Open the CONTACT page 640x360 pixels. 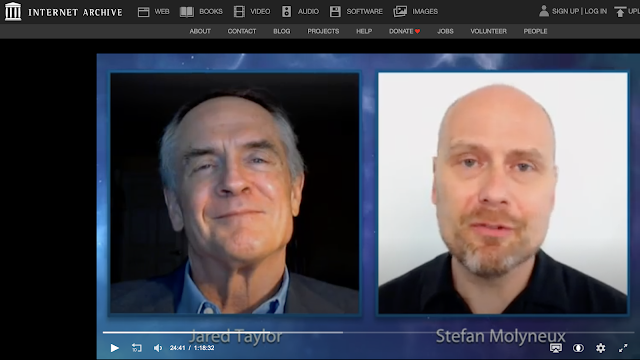242,31
